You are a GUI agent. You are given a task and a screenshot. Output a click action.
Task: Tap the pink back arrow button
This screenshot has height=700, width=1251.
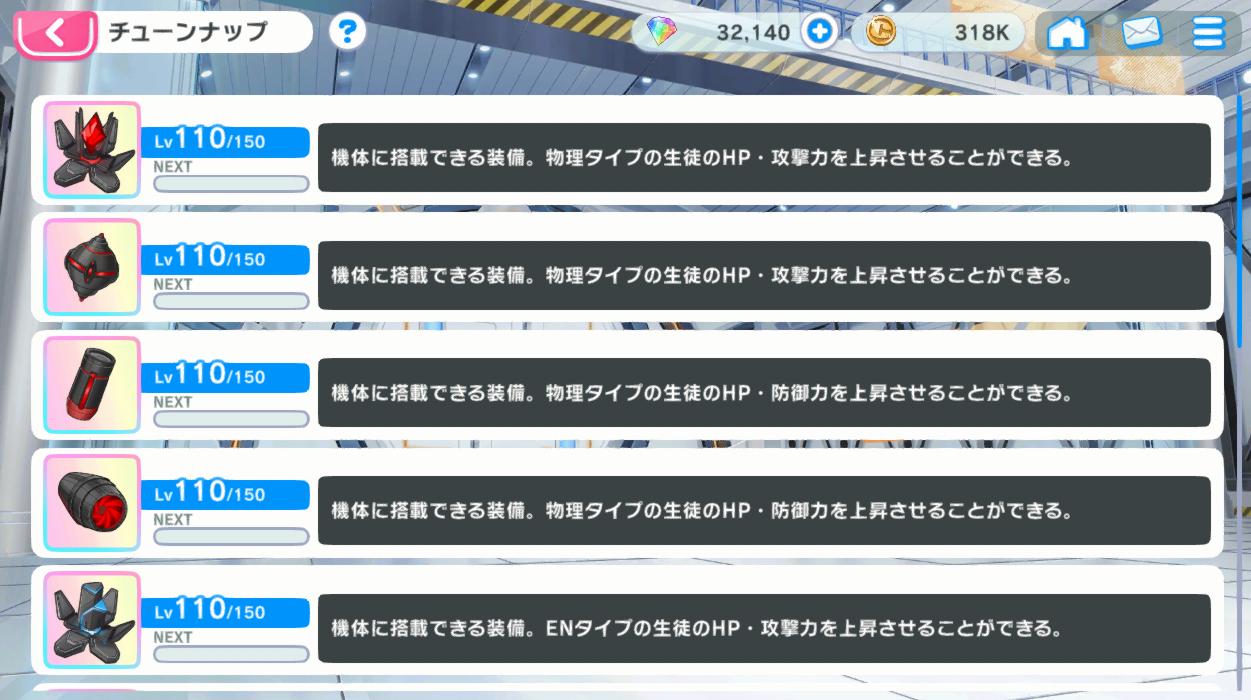(55, 33)
